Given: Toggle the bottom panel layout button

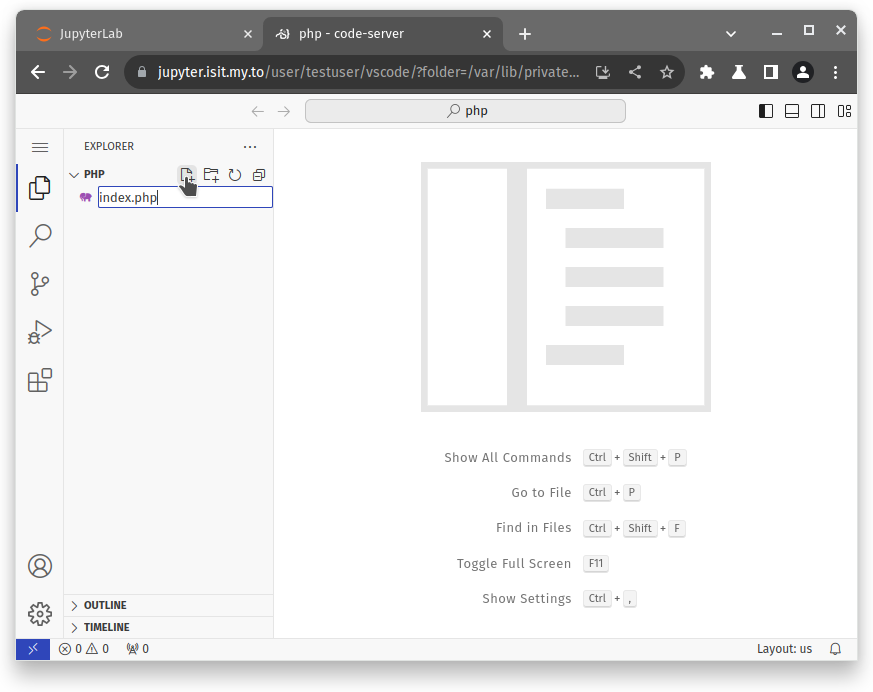Looking at the screenshot, I should (792, 111).
